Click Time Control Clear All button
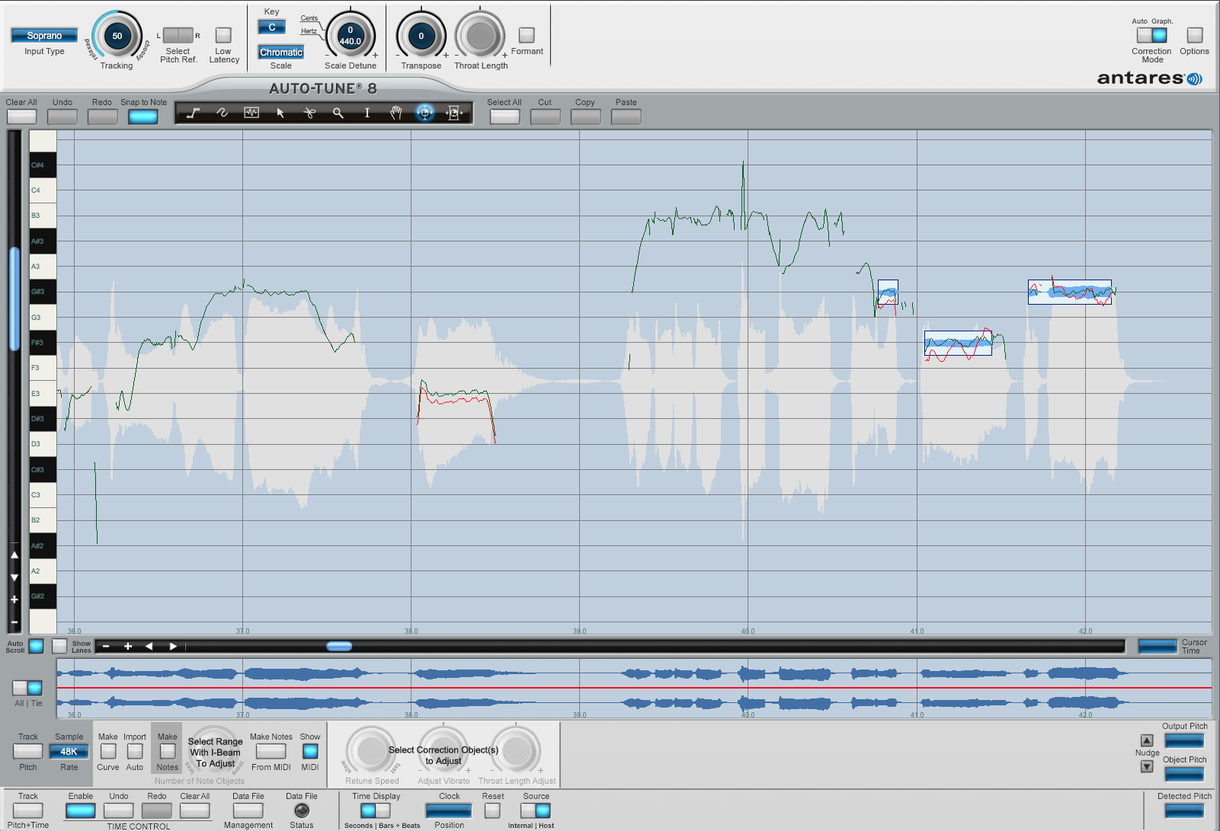The height and width of the screenshot is (831, 1220). pyautogui.click(x=195, y=810)
